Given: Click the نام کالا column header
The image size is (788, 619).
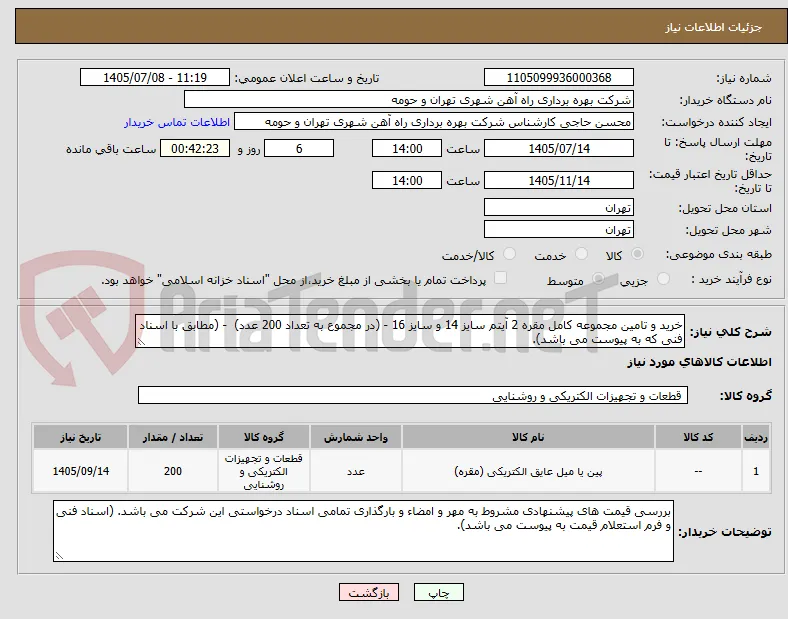Looking at the screenshot, I should 528,437.
